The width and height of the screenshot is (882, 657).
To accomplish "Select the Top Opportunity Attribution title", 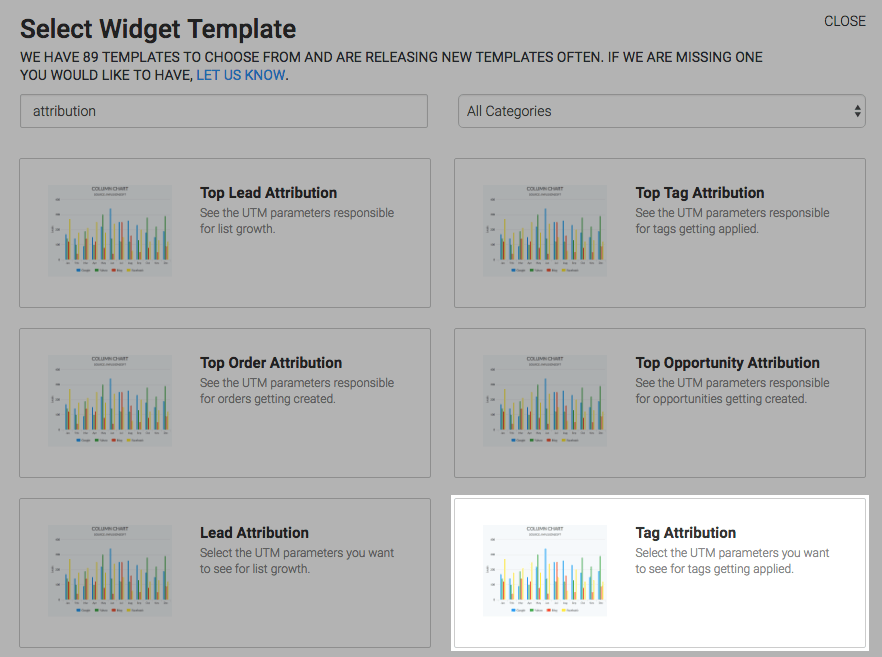I will coord(727,363).
